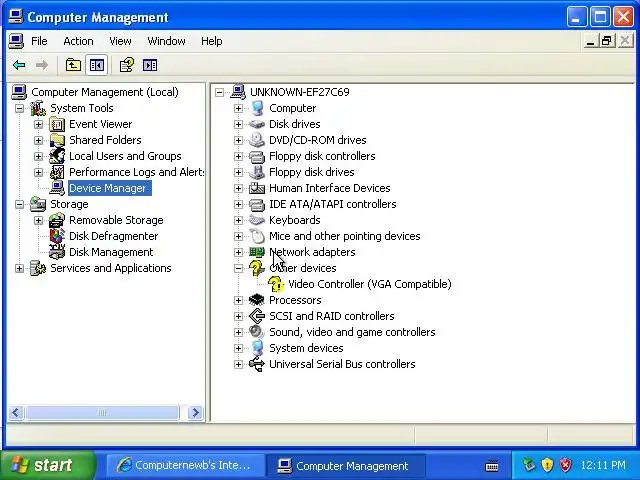Viewport: 640px width, 480px height.
Task: Click Computer Management taskbar button
Action: 345,465
